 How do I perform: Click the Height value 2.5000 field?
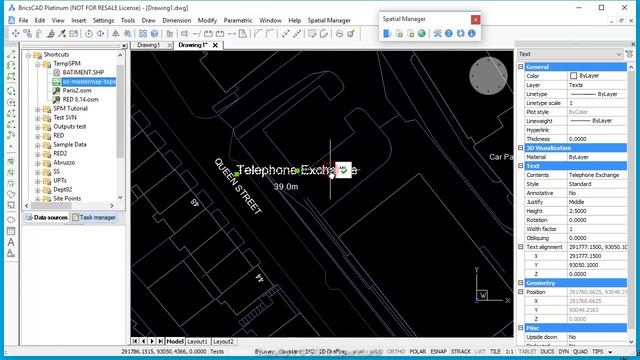[597, 211]
